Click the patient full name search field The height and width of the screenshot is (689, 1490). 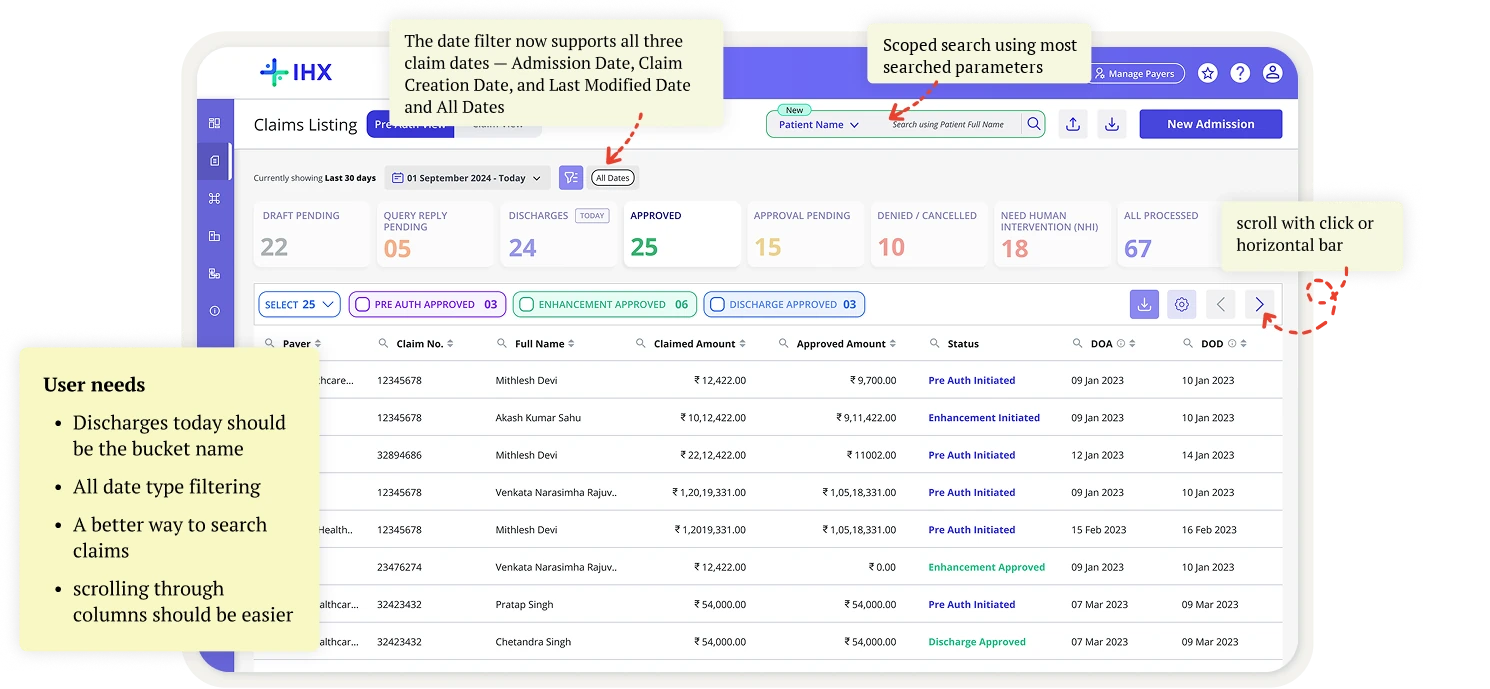pyautogui.click(x=948, y=125)
